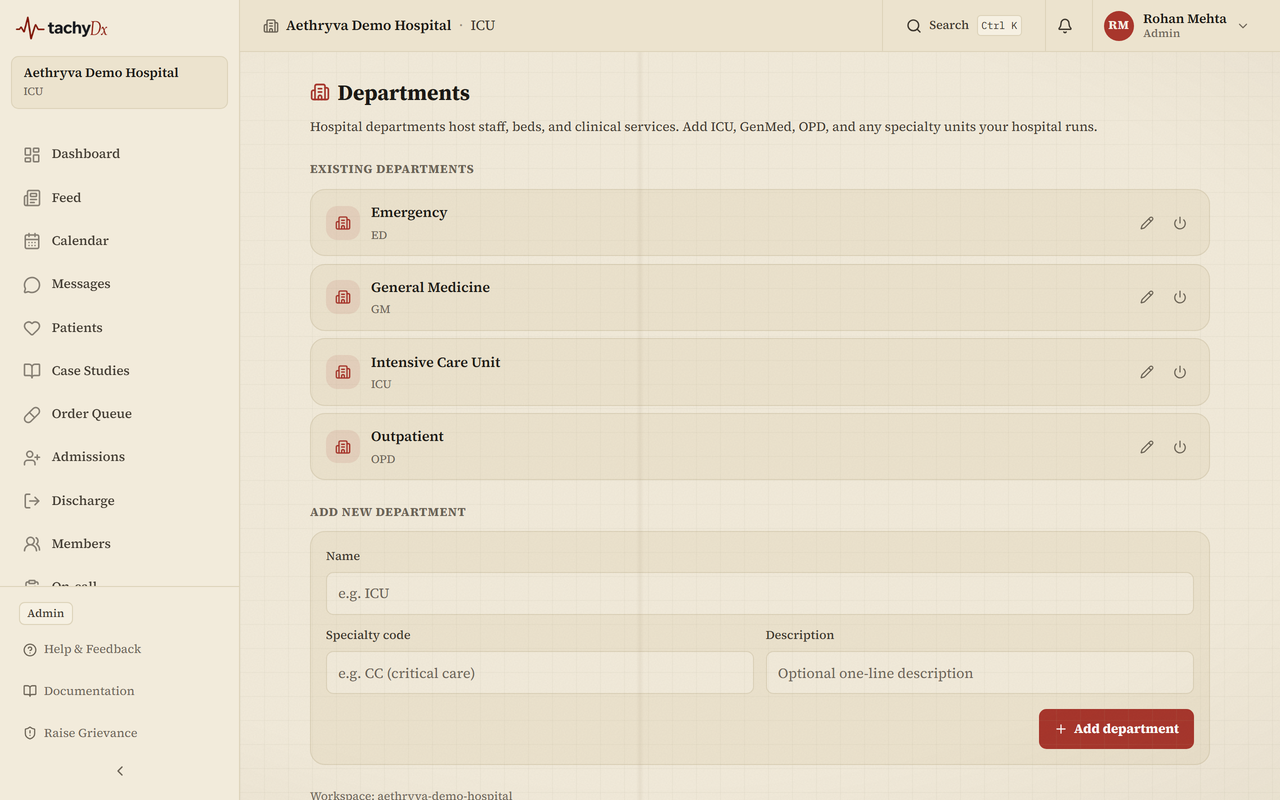Click the Members people icon
The image size is (1280, 800).
[32, 544]
